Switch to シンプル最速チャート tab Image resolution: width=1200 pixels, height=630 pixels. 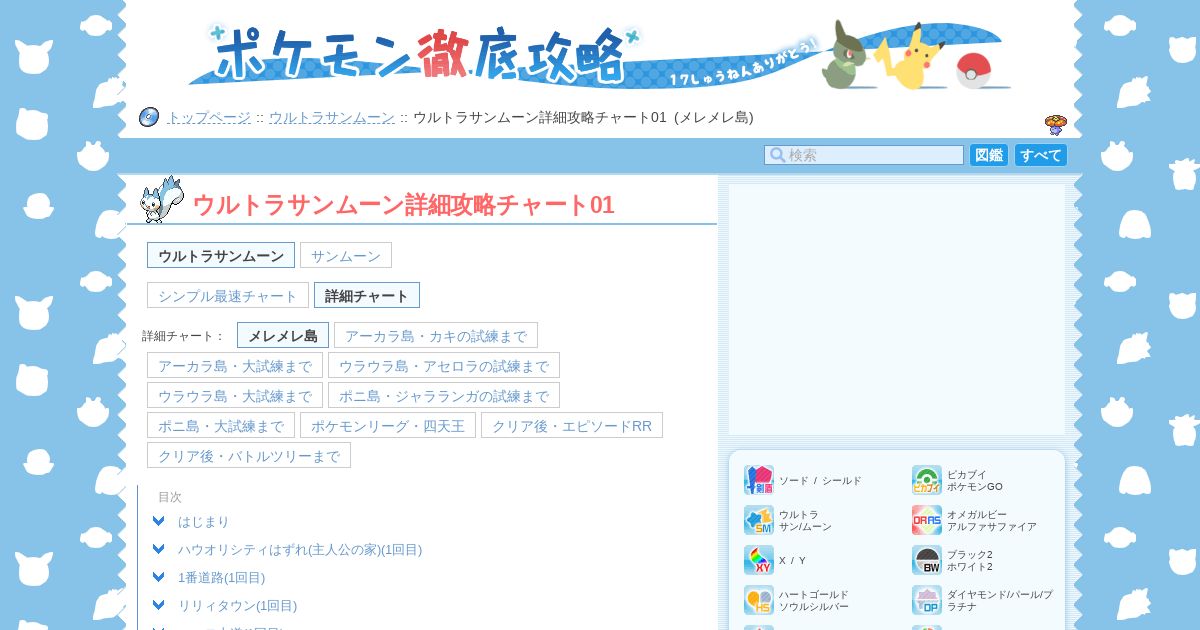(x=228, y=295)
